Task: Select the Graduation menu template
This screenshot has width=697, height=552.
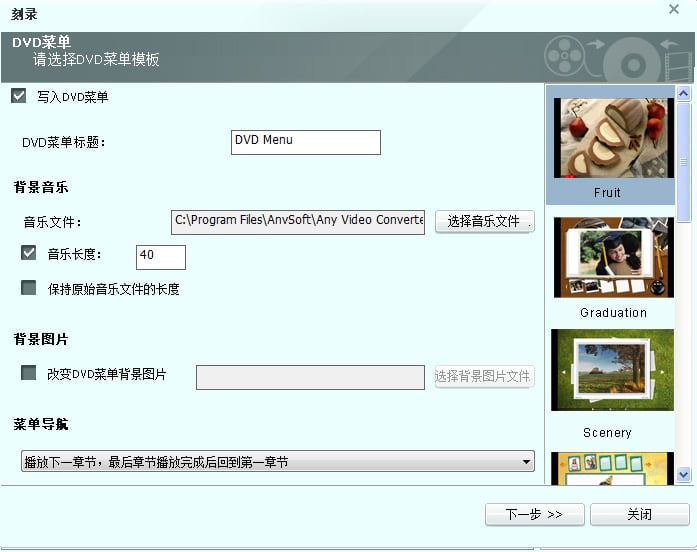Action: click(613, 258)
